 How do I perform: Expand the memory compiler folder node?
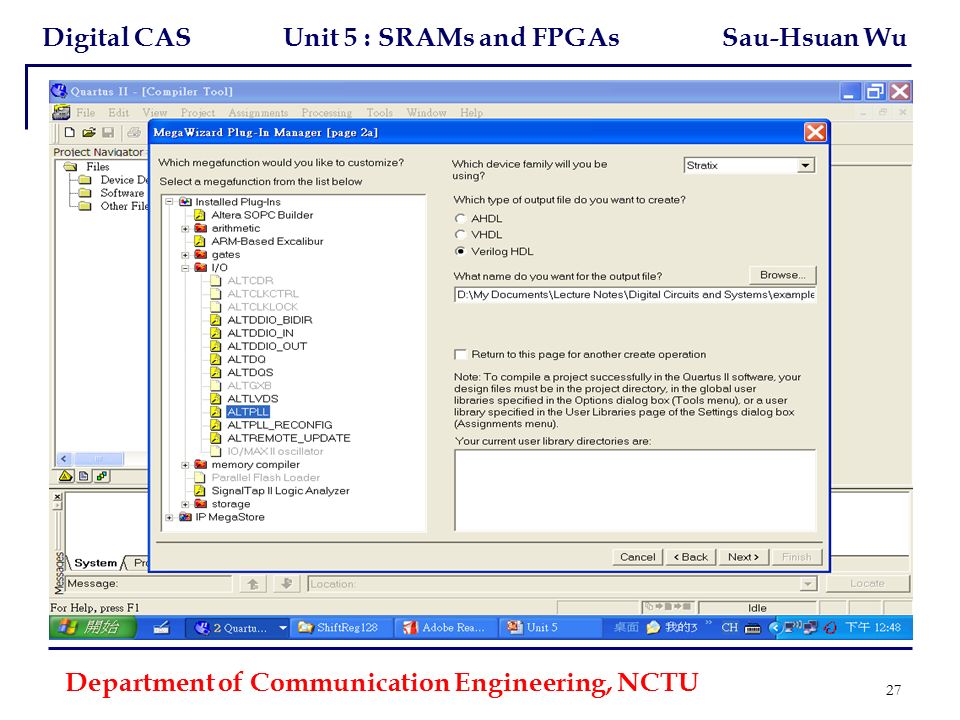click(186, 465)
